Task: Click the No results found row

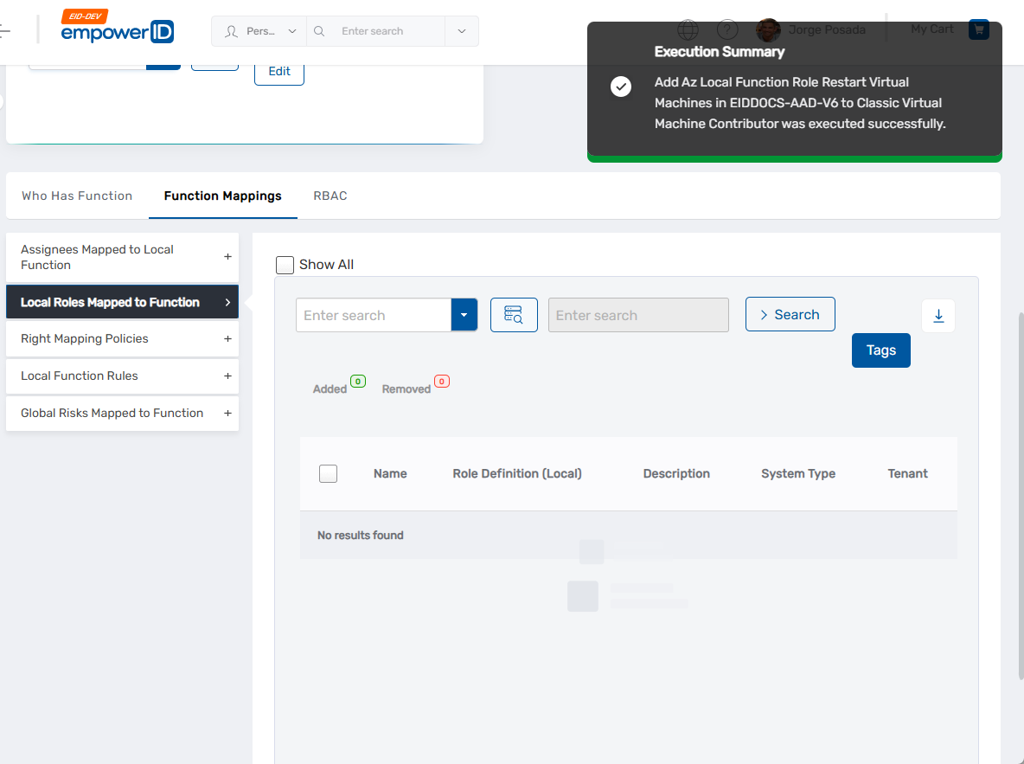Action: pyautogui.click(x=628, y=535)
